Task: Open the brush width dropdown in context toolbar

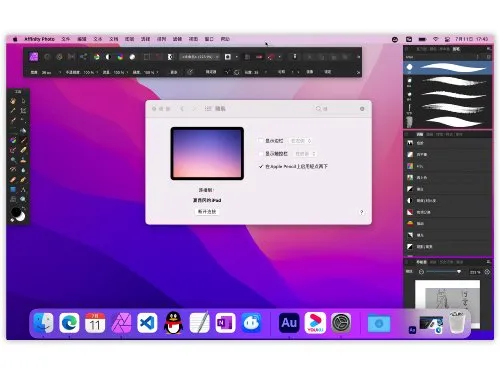Action: 60,72
